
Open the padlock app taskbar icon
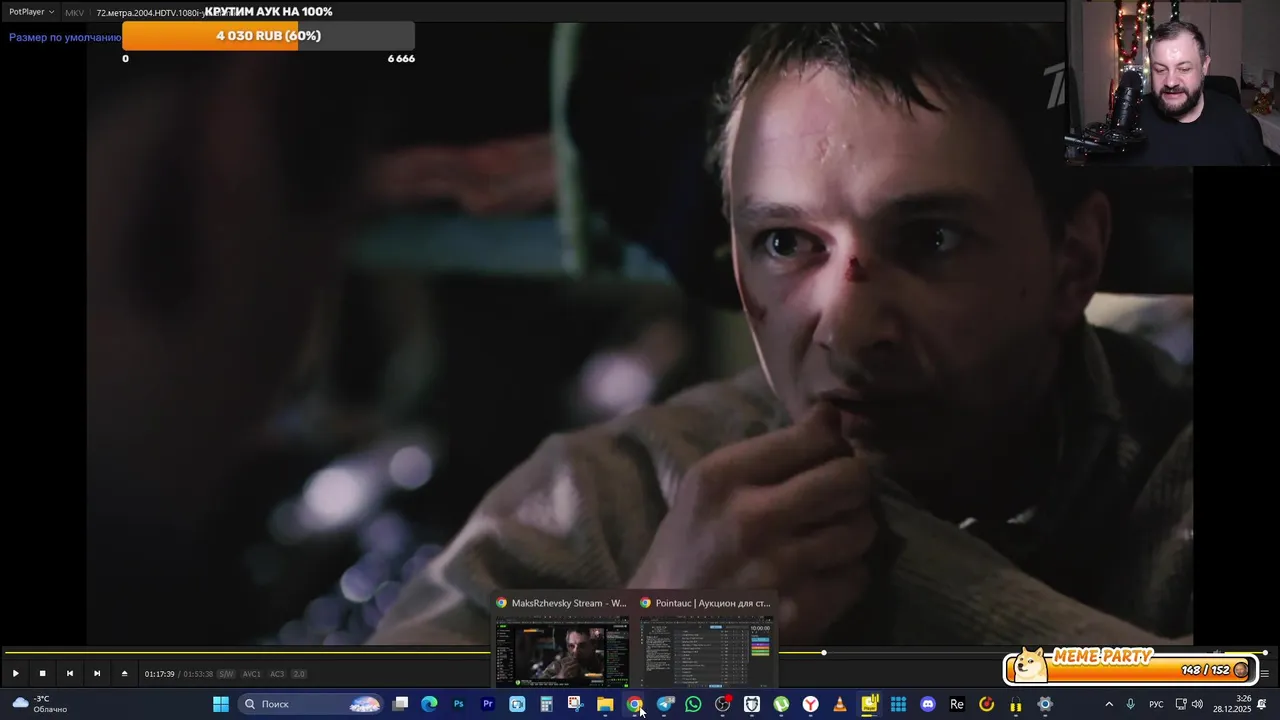pos(1015,704)
